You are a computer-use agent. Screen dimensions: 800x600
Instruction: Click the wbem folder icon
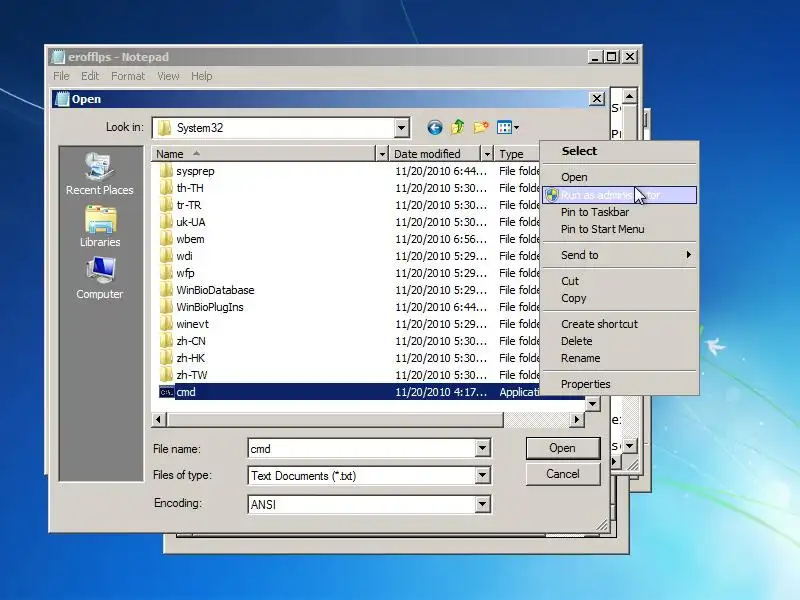[x=166, y=239]
